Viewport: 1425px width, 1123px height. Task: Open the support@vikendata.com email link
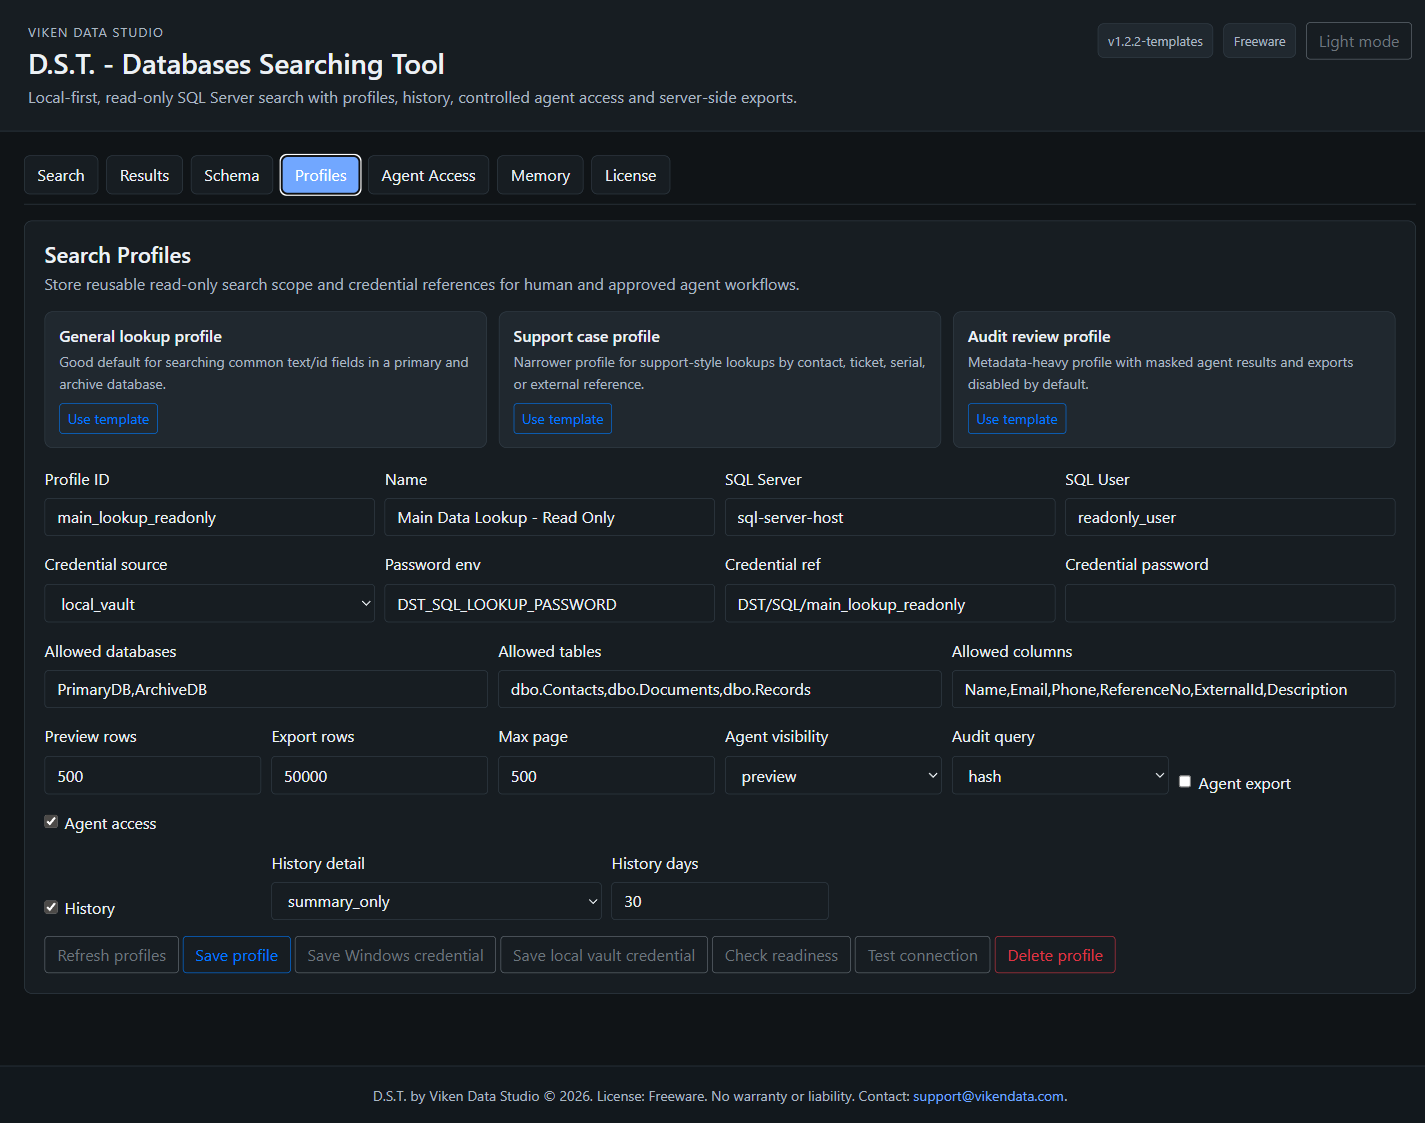[988, 1096]
